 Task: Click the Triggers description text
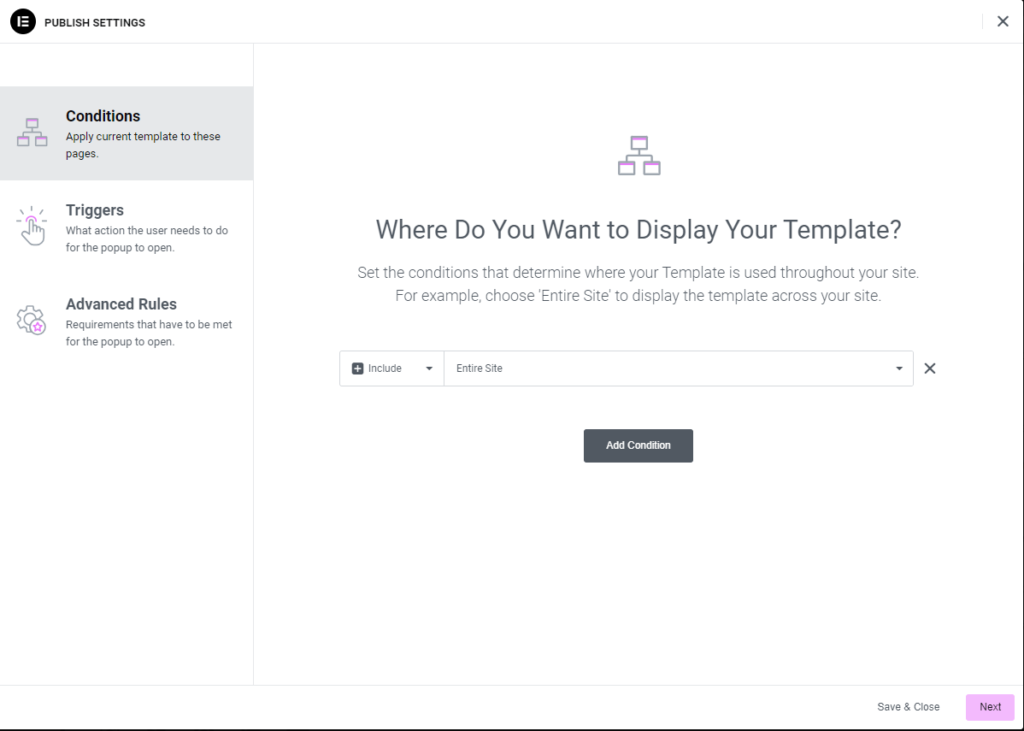[x=147, y=239]
